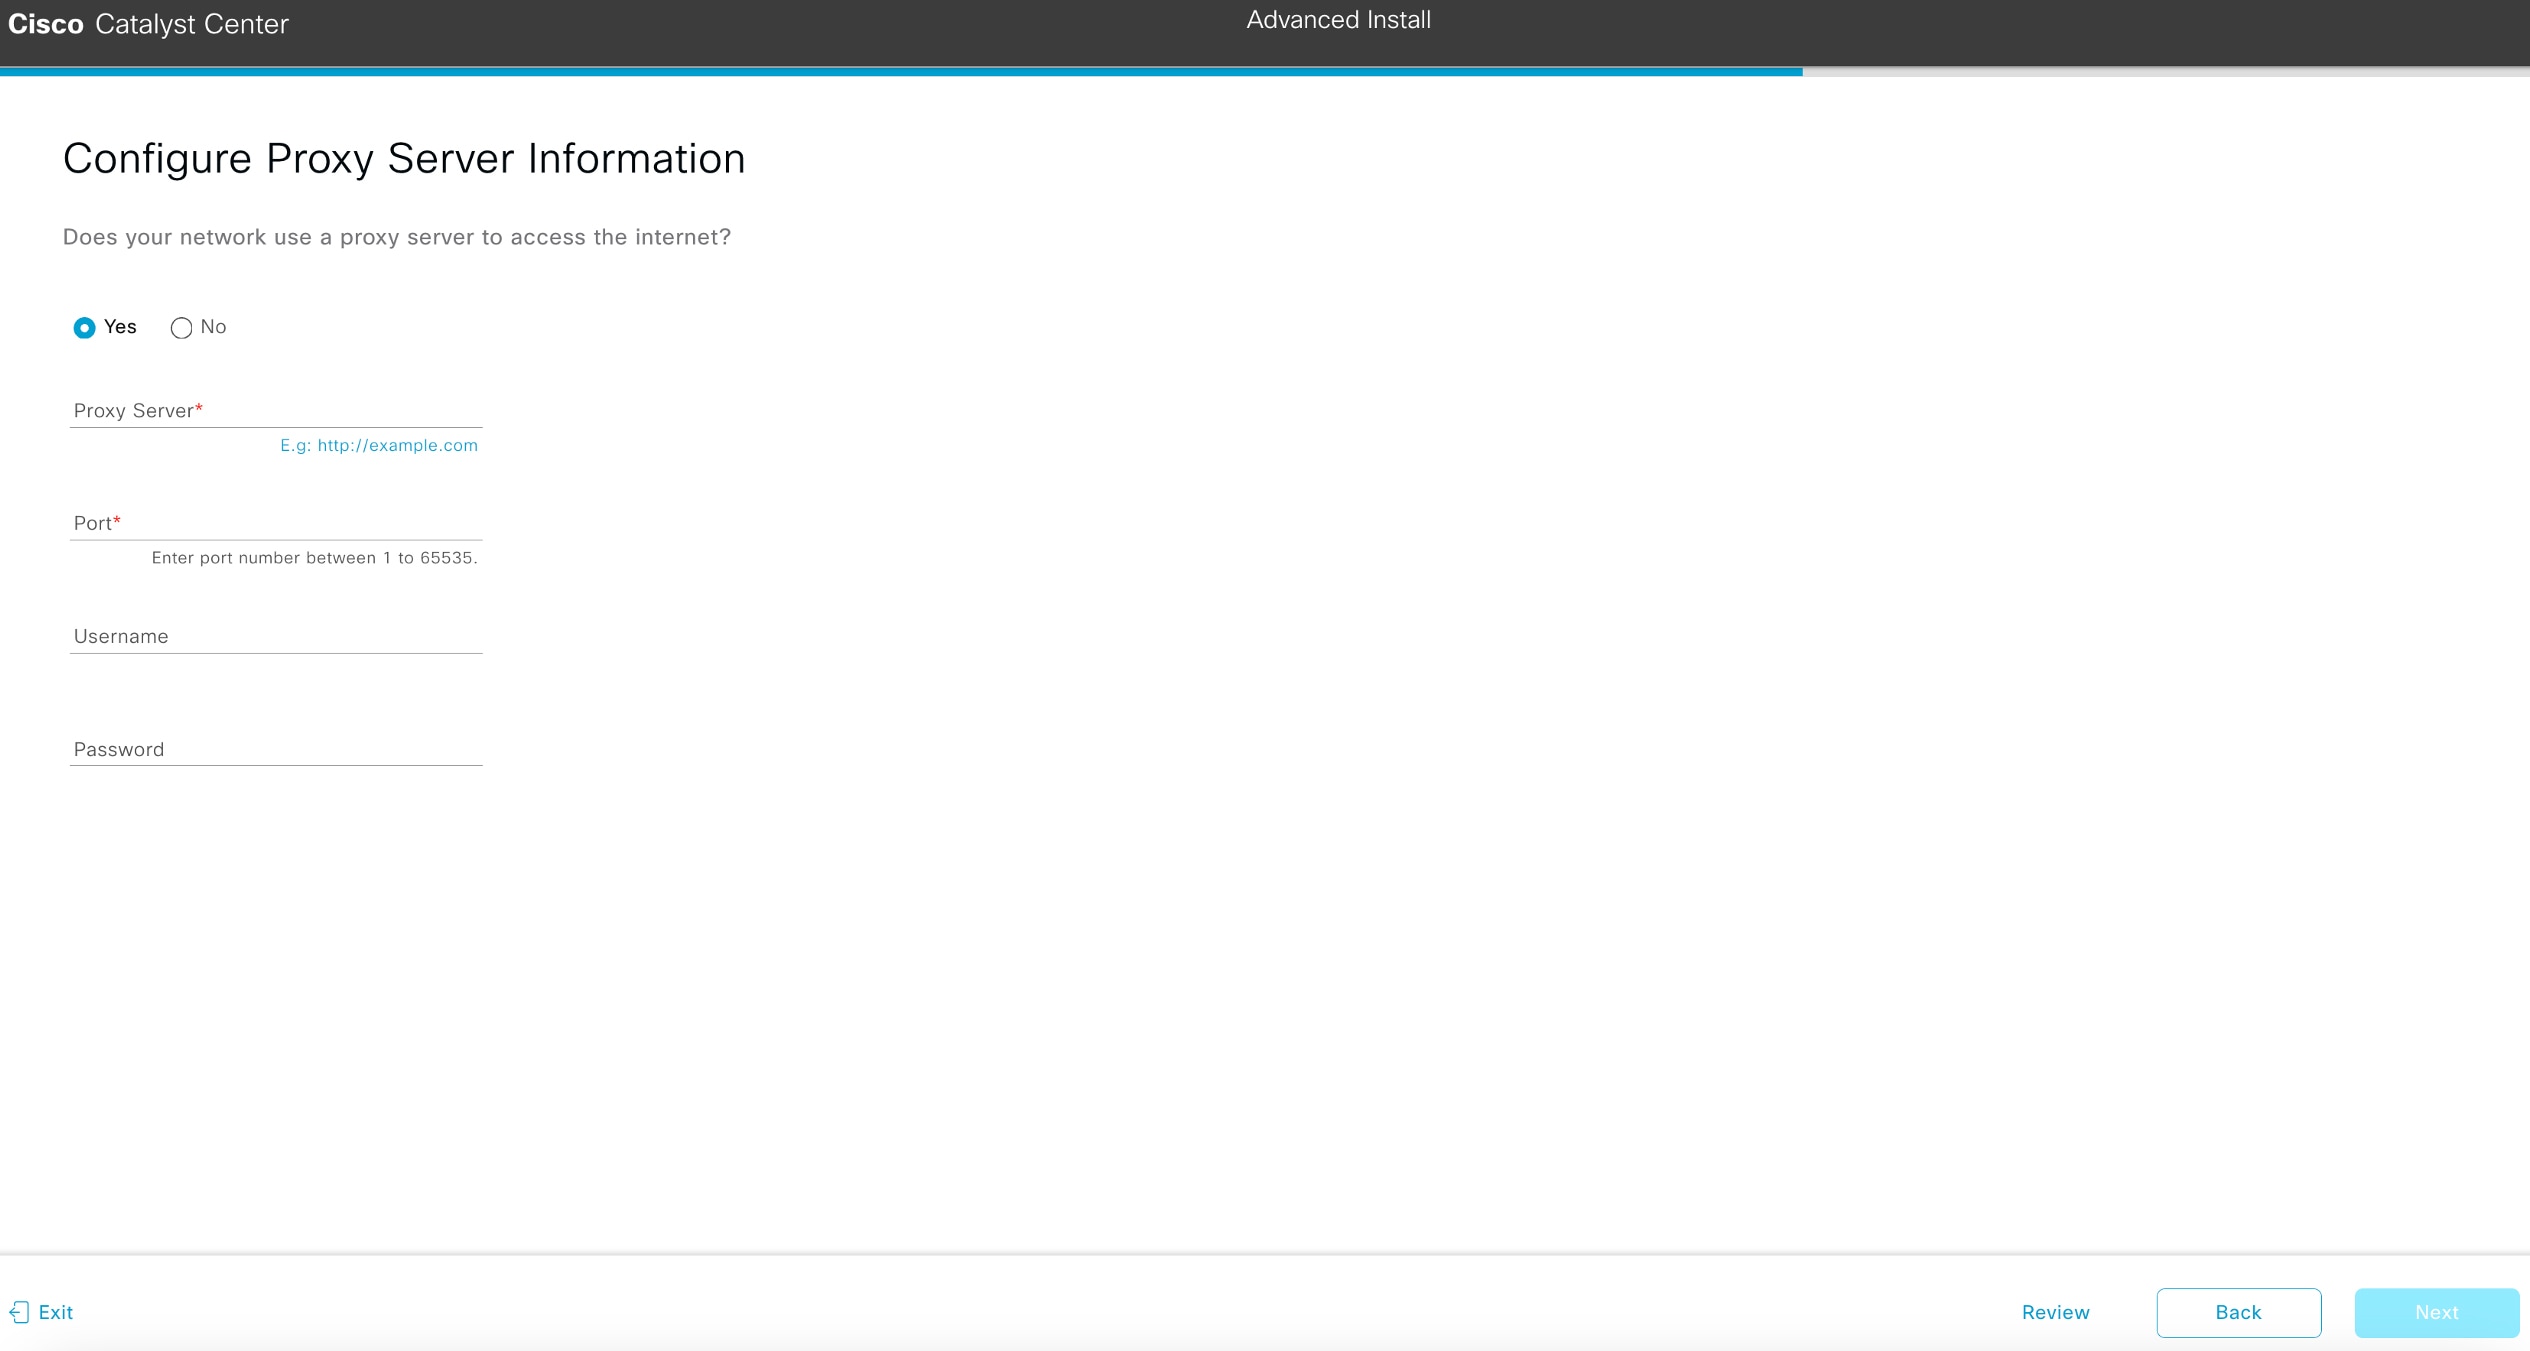The width and height of the screenshot is (2530, 1351).
Task: Click the Back button
Action: click(x=2239, y=1312)
